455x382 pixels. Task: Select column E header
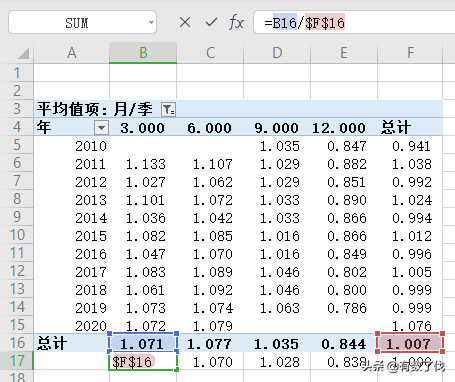[x=344, y=53]
